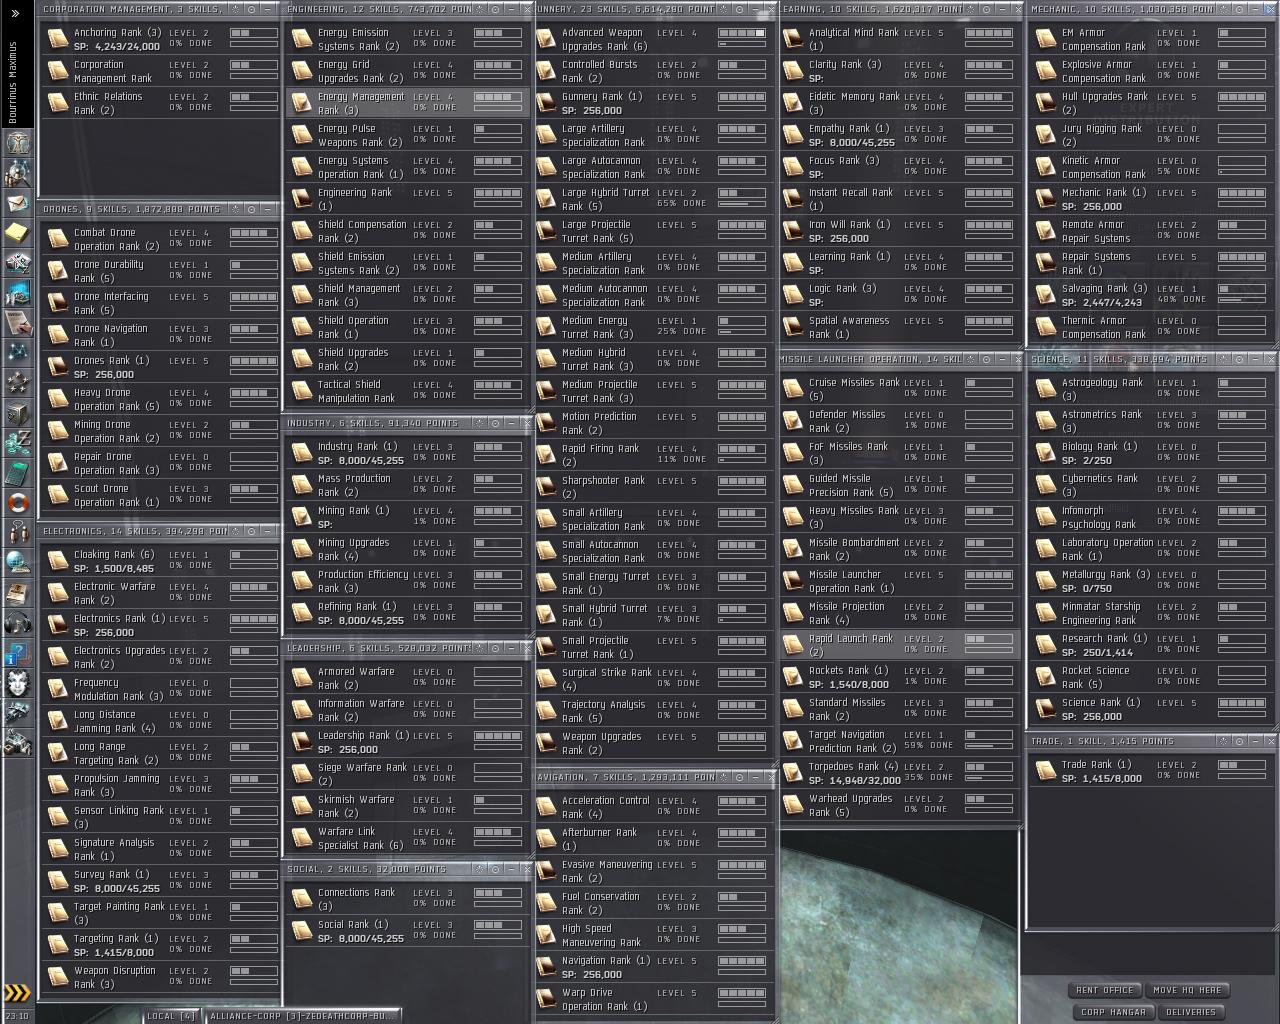
Task: Select the Connections Rank (3) skill
Action: click(408, 899)
